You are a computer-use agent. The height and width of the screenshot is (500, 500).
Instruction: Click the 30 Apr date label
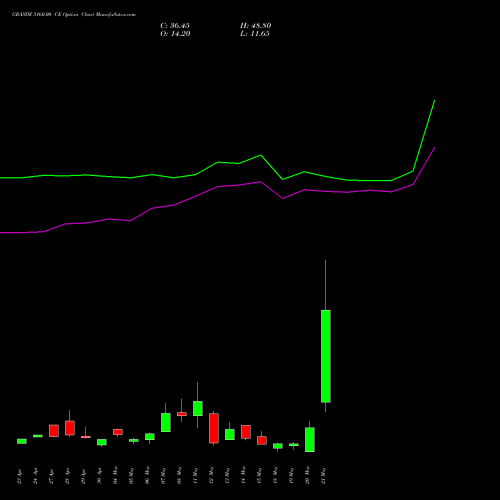(99, 476)
